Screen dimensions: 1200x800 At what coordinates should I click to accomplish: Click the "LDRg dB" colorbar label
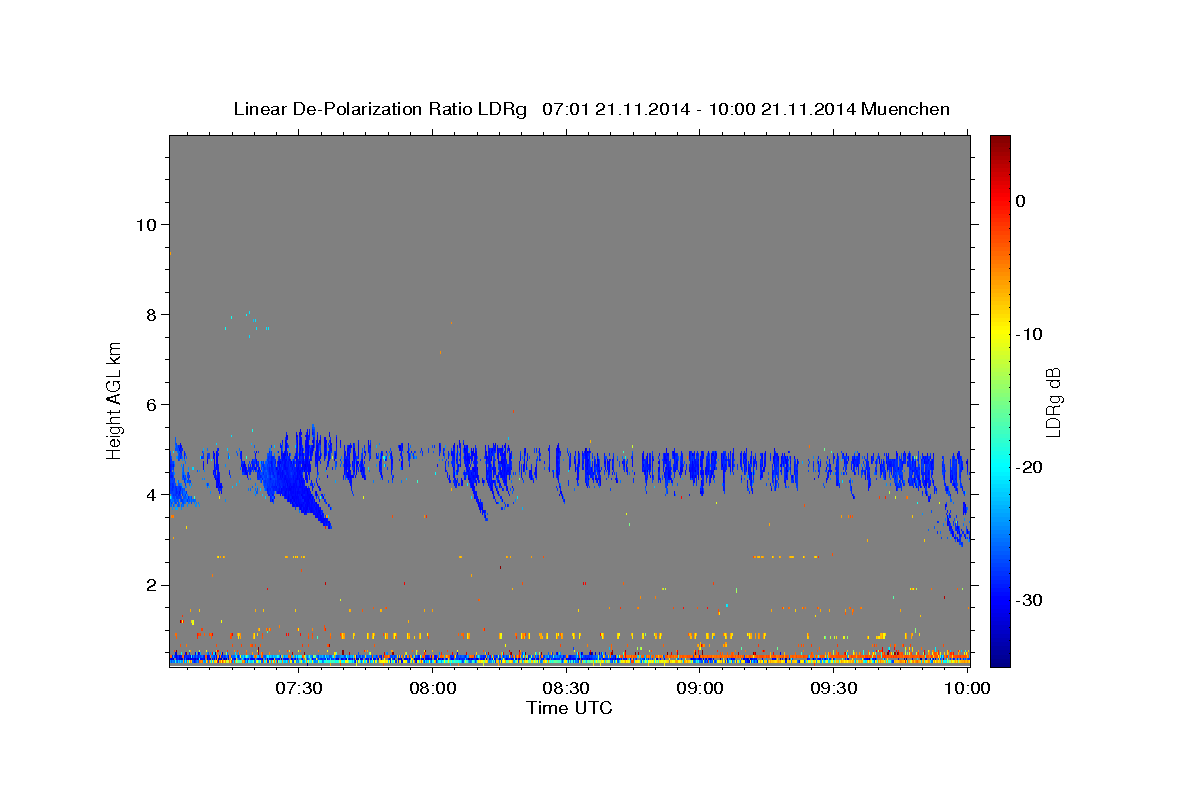(1053, 401)
